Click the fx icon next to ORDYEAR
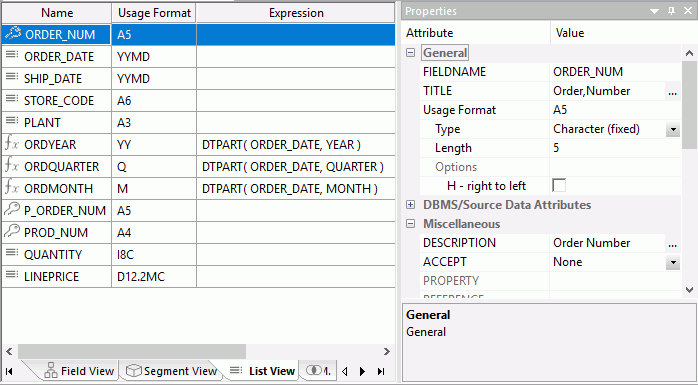 (x=12, y=144)
